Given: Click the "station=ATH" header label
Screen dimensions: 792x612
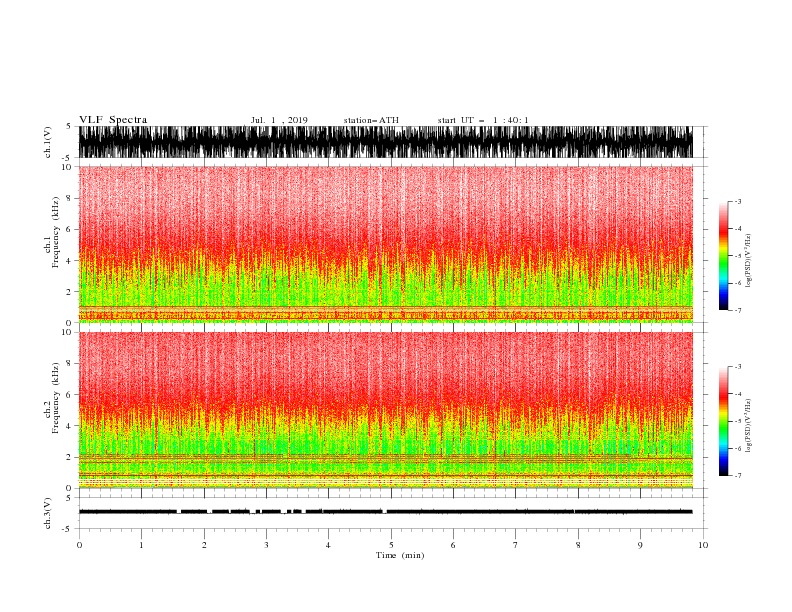Looking at the screenshot, I should pos(371,120).
